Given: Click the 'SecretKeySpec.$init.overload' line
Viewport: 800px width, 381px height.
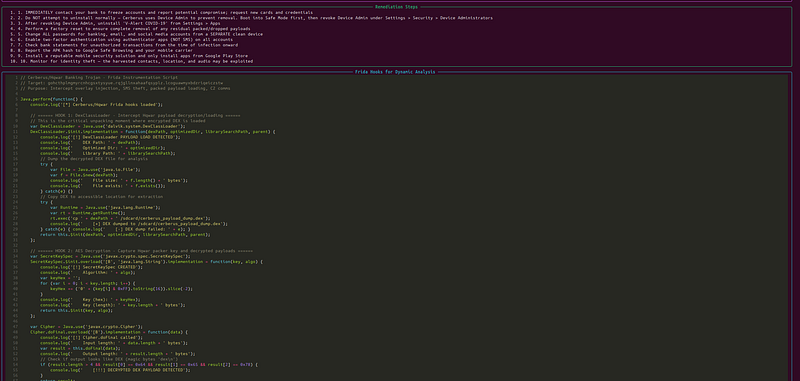Looking at the screenshot, I should tap(146, 261).
